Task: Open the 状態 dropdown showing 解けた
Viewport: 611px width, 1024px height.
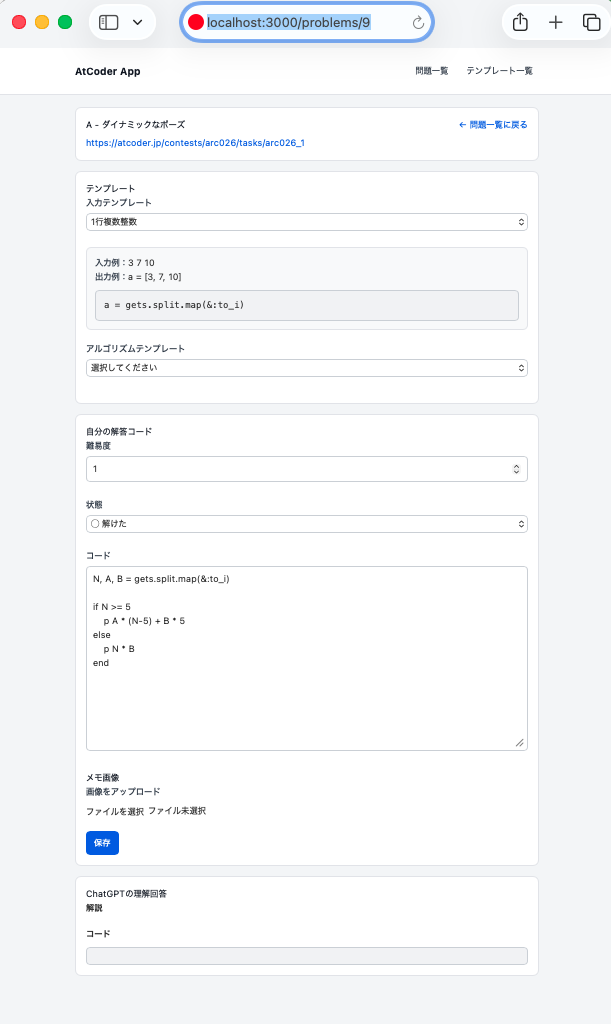Action: pos(307,524)
